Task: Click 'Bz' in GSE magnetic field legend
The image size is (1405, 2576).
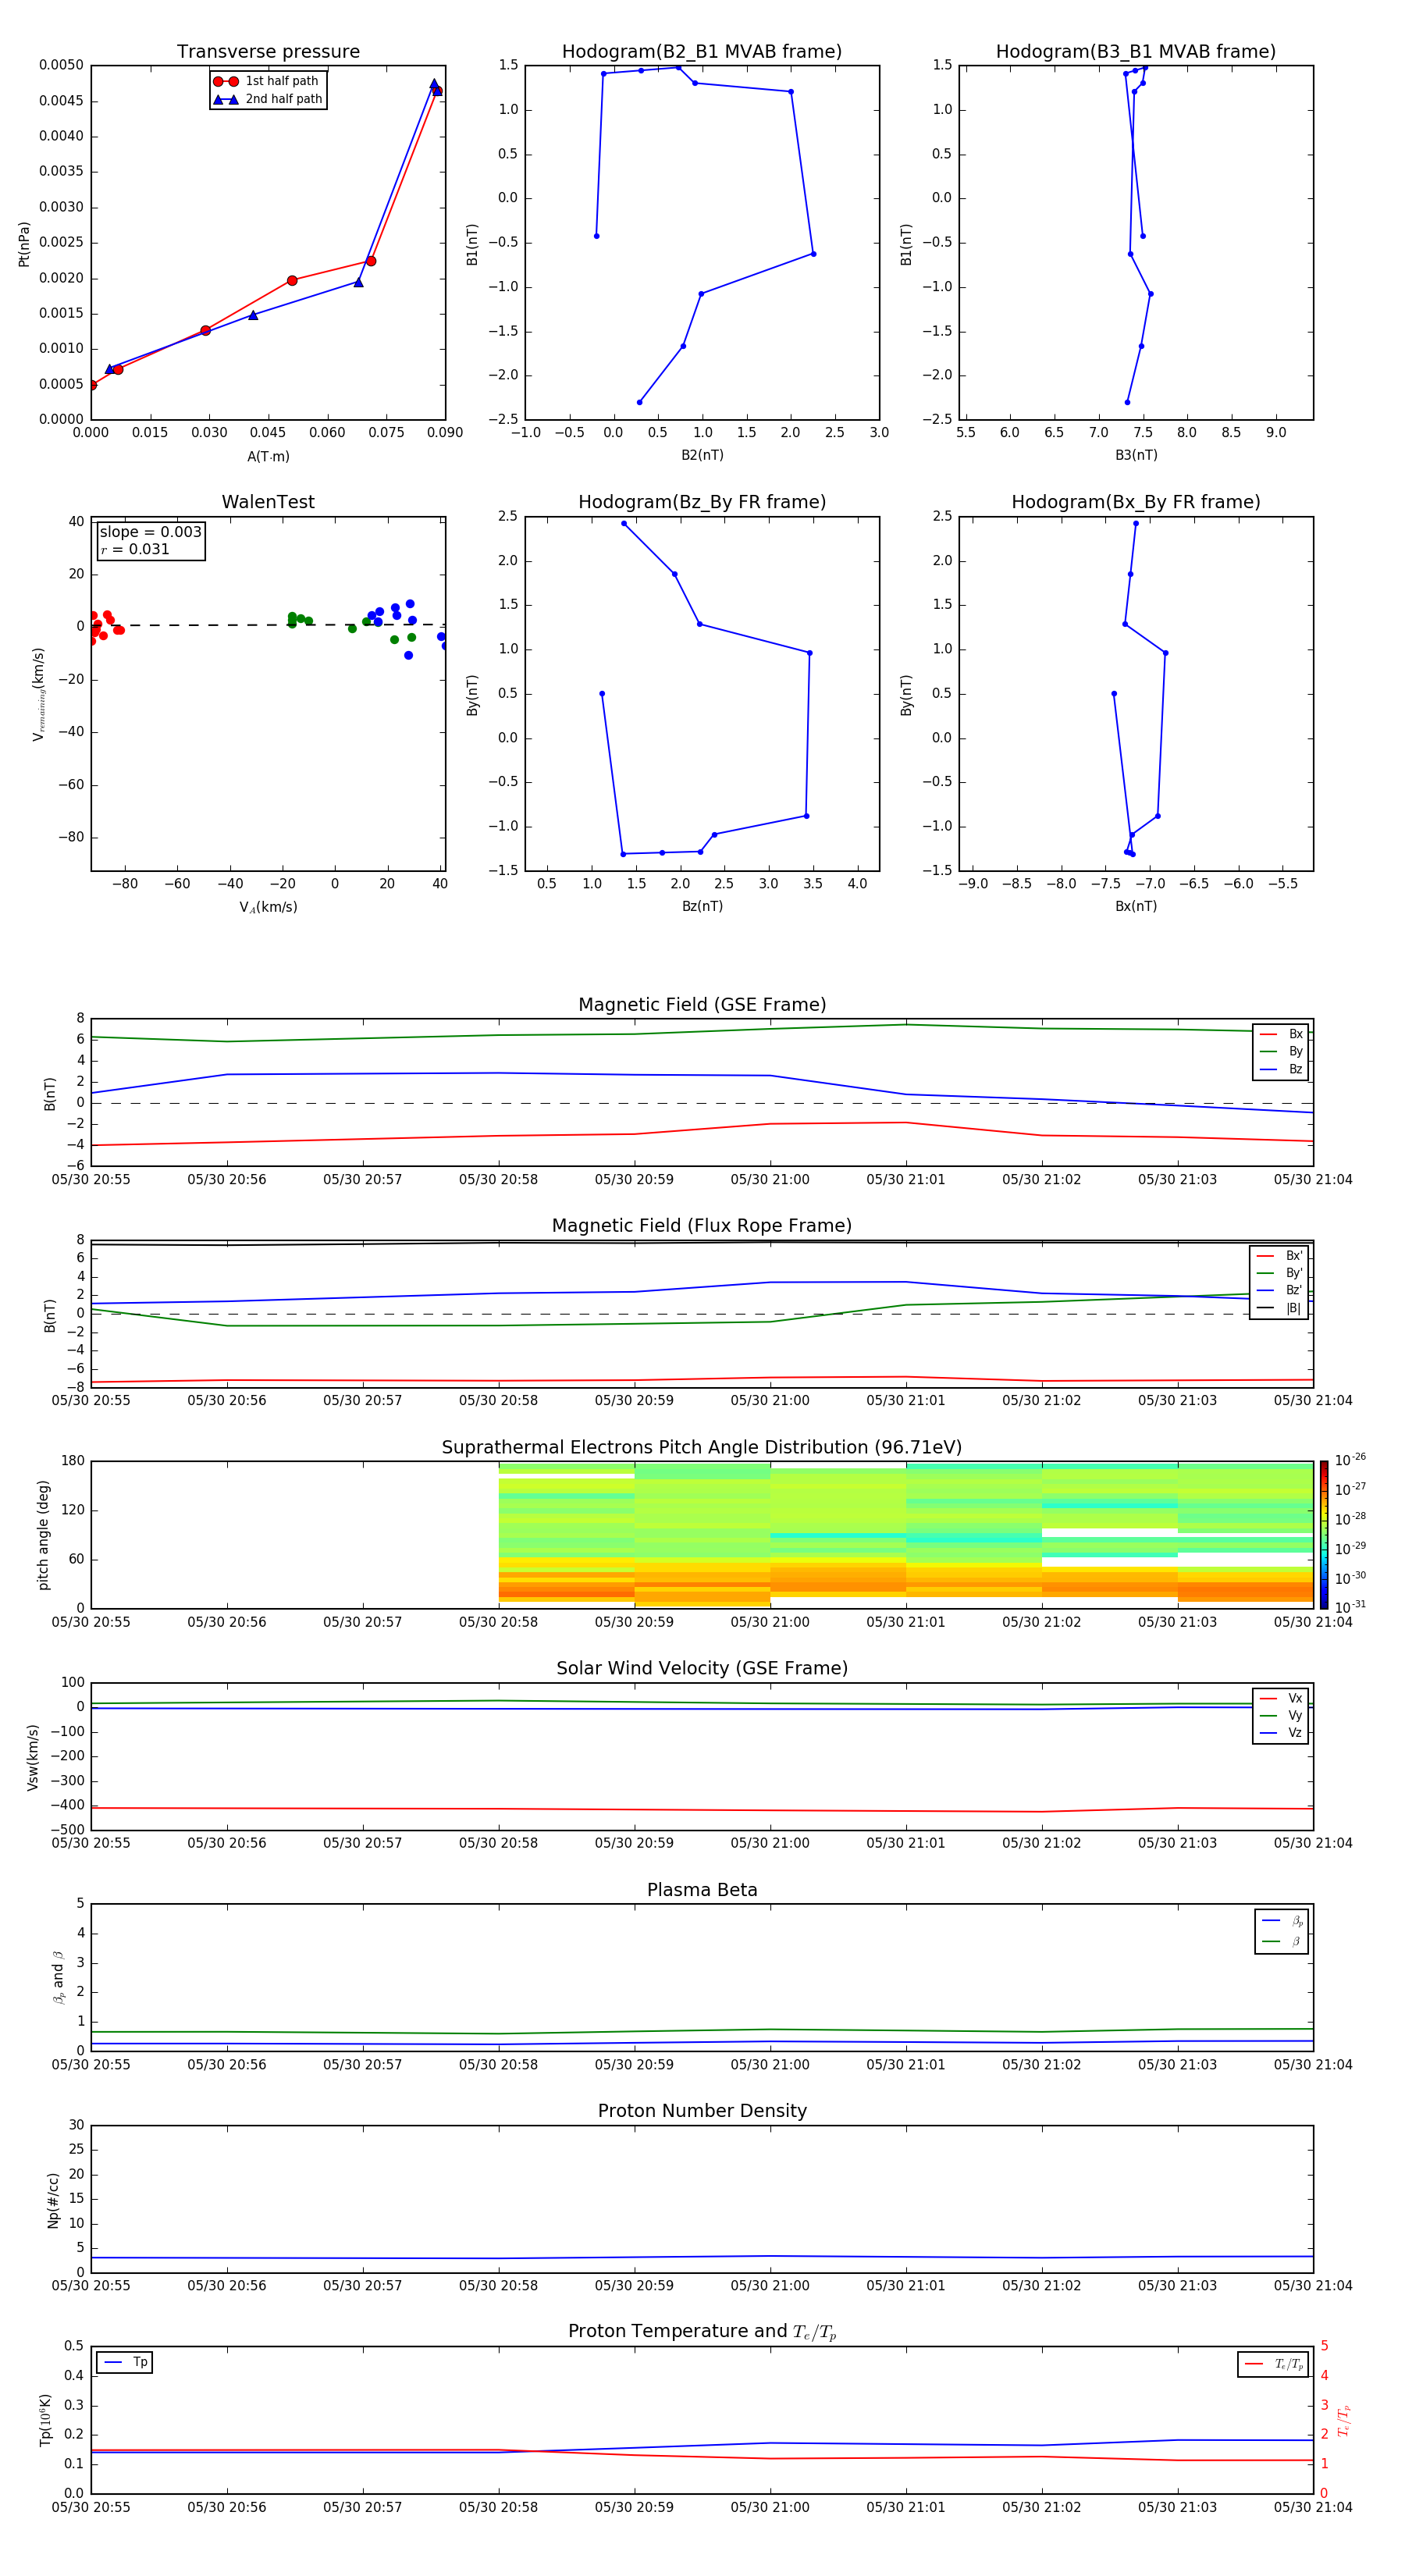Action: pyautogui.click(x=1295, y=1069)
